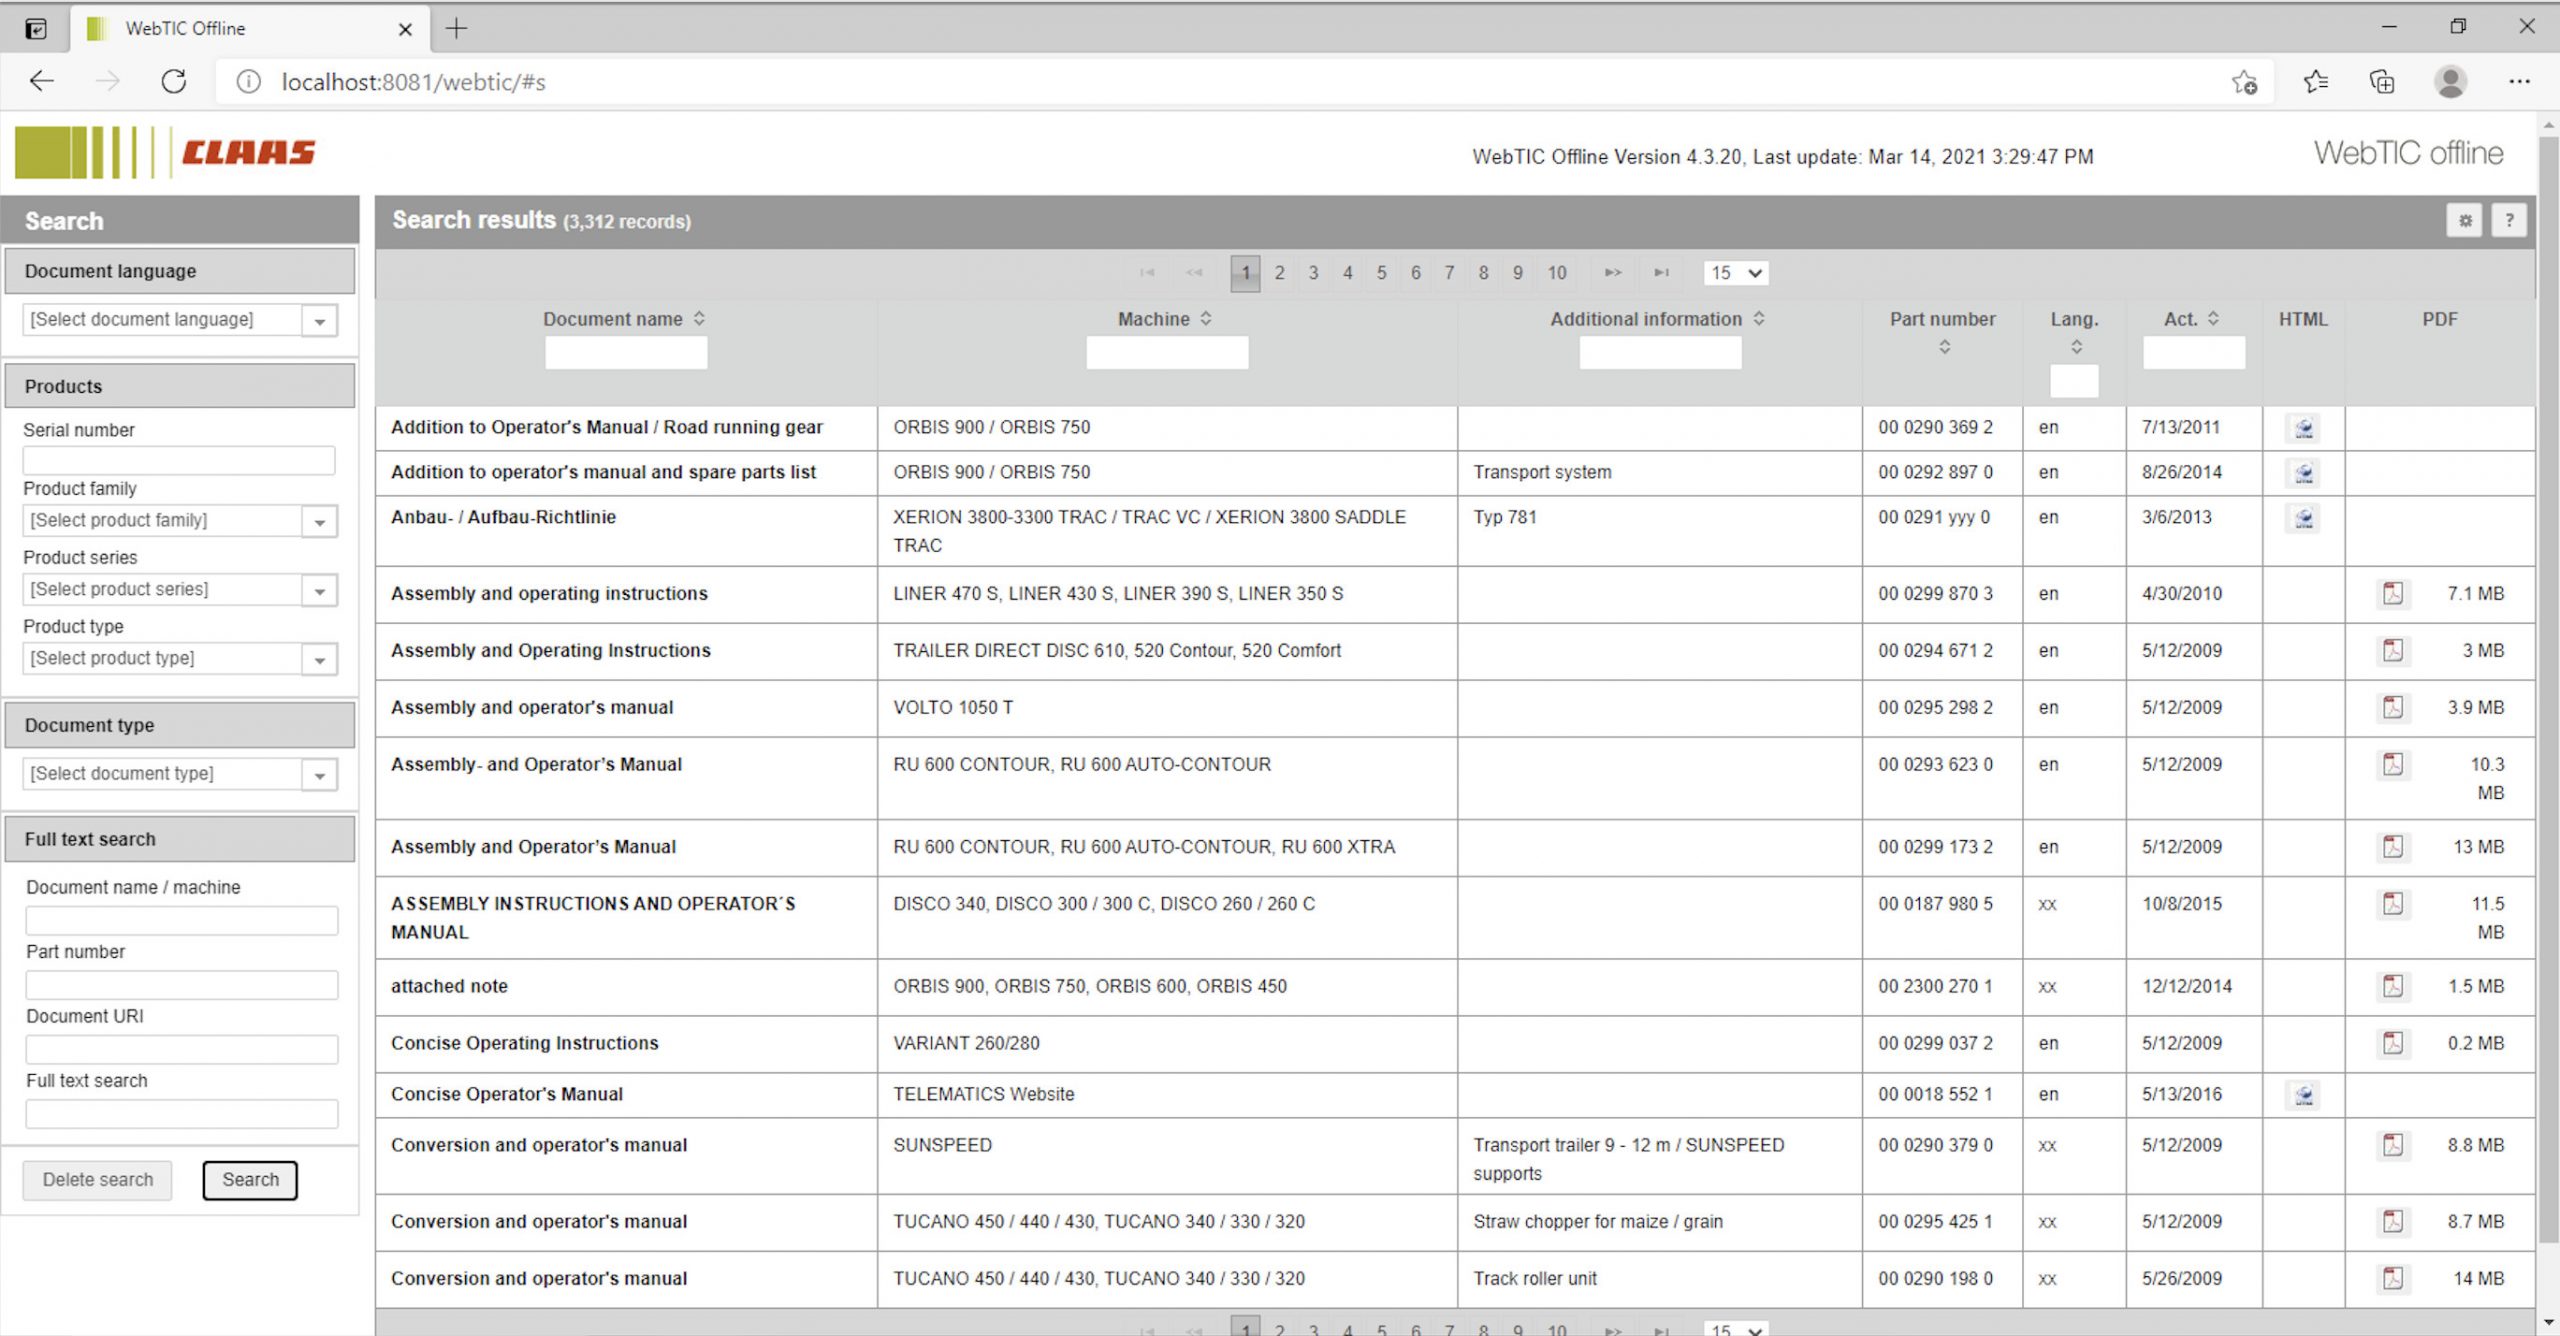
Task: Open PDF of LINER Assembly and operating instructions
Action: 2393,593
